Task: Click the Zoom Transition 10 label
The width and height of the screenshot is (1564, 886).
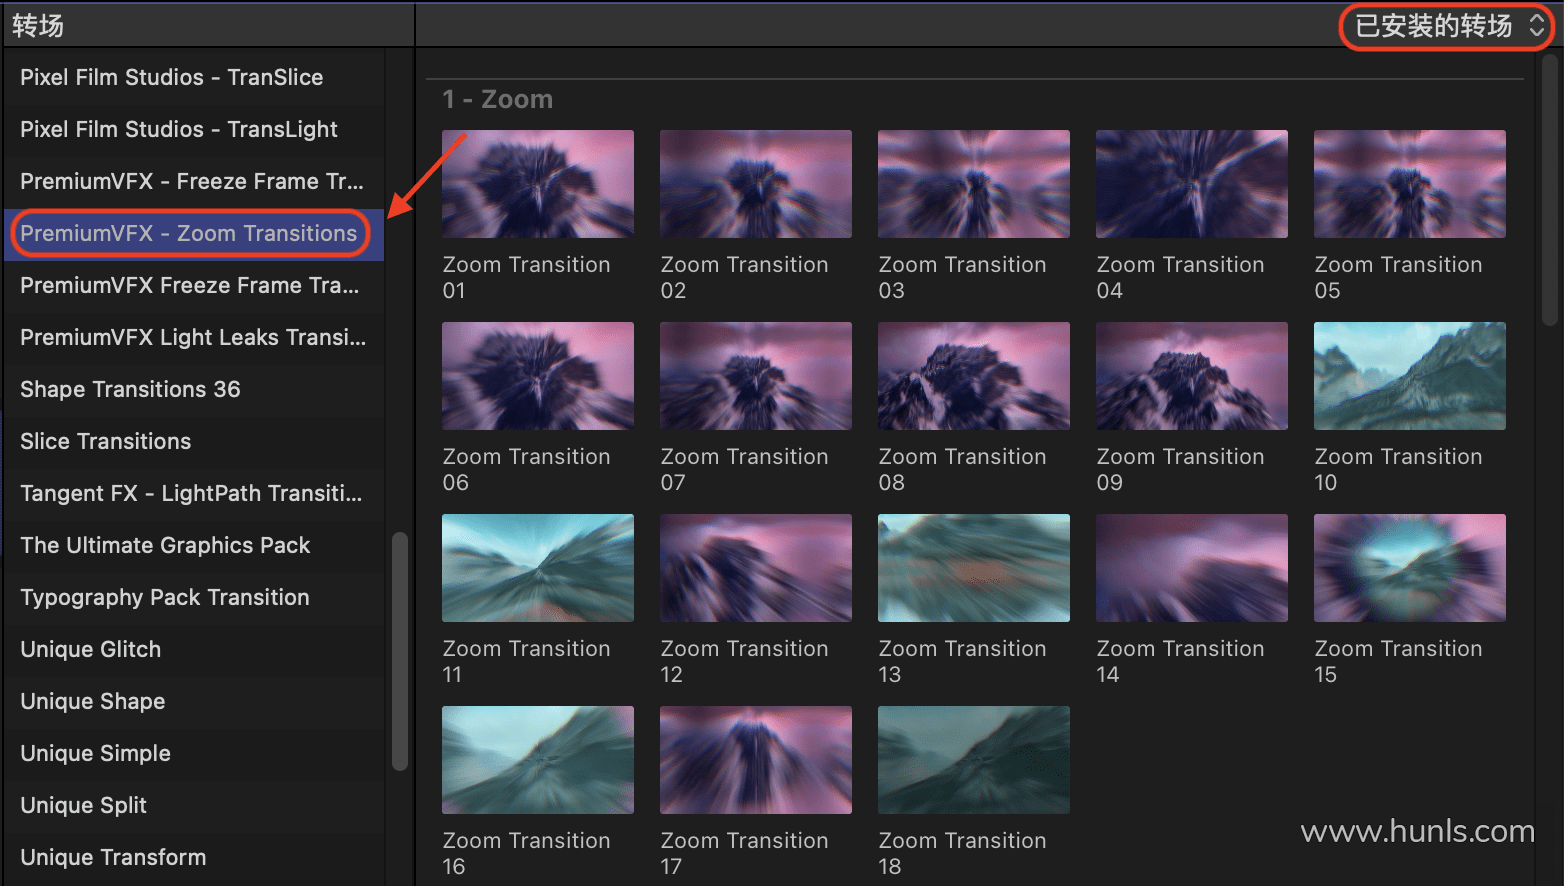Action: 1398,470
